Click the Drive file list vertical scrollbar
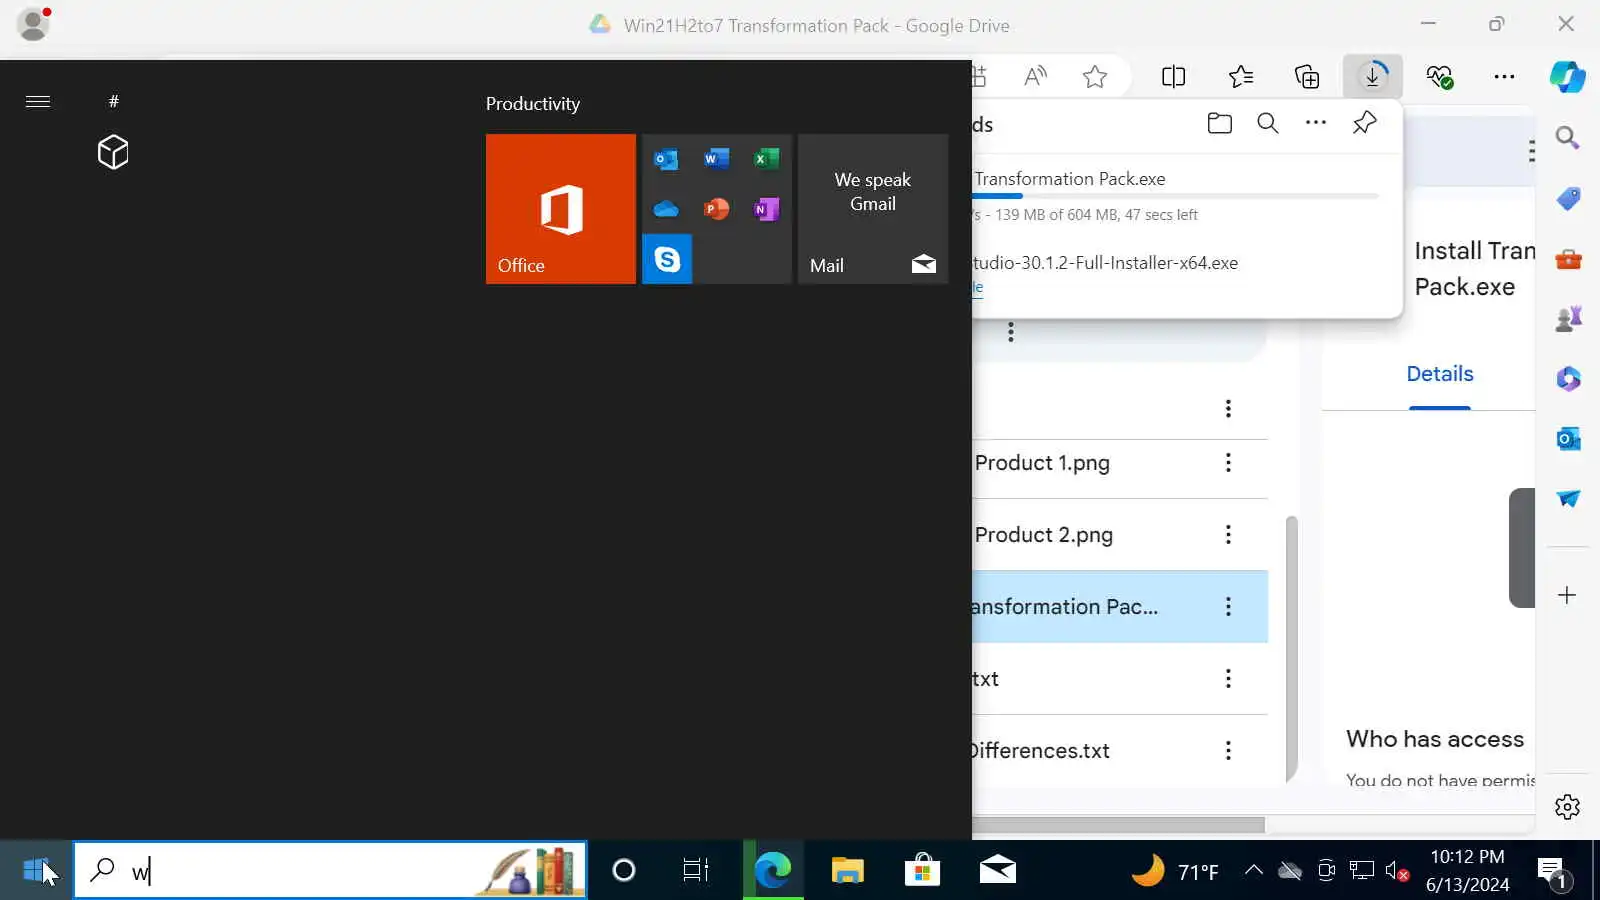1600x900 pixels. (1291, 648)
